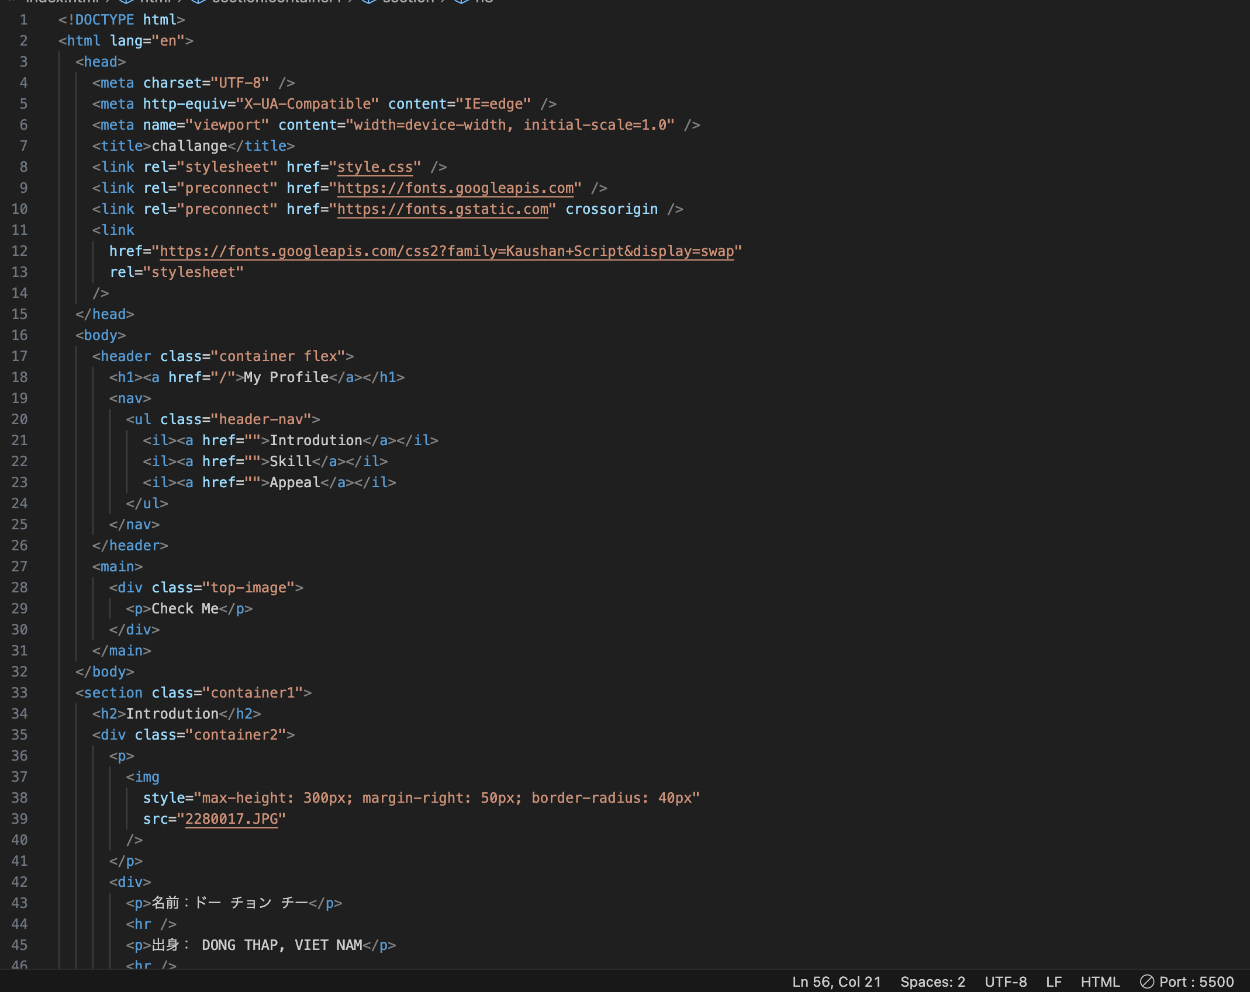Viewport: 1250px width, 992px height.
Task: Open the UTF-8 encoding selector
Action: (x=1005, y=982)
